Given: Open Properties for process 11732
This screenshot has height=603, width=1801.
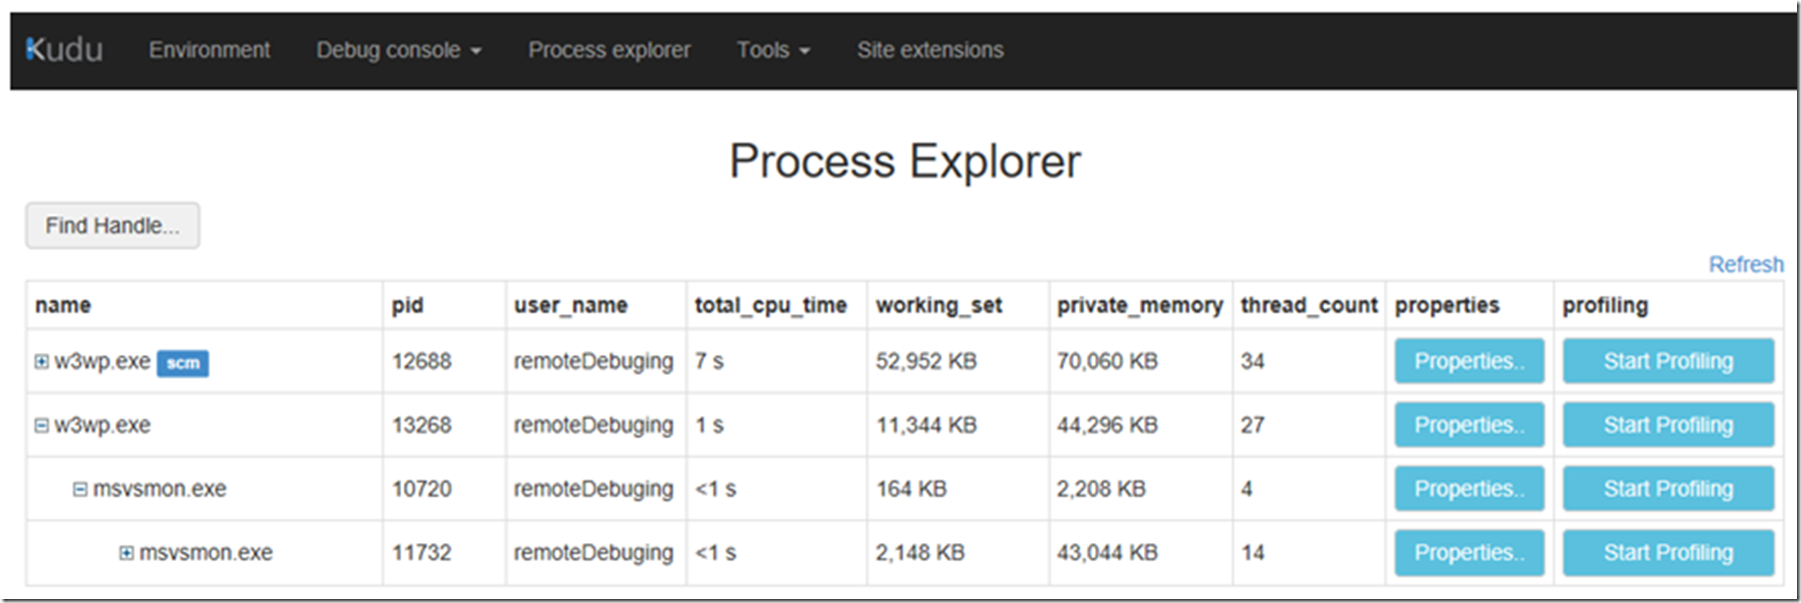Looking at the screenshot, I should click(x=1469, y=553).
